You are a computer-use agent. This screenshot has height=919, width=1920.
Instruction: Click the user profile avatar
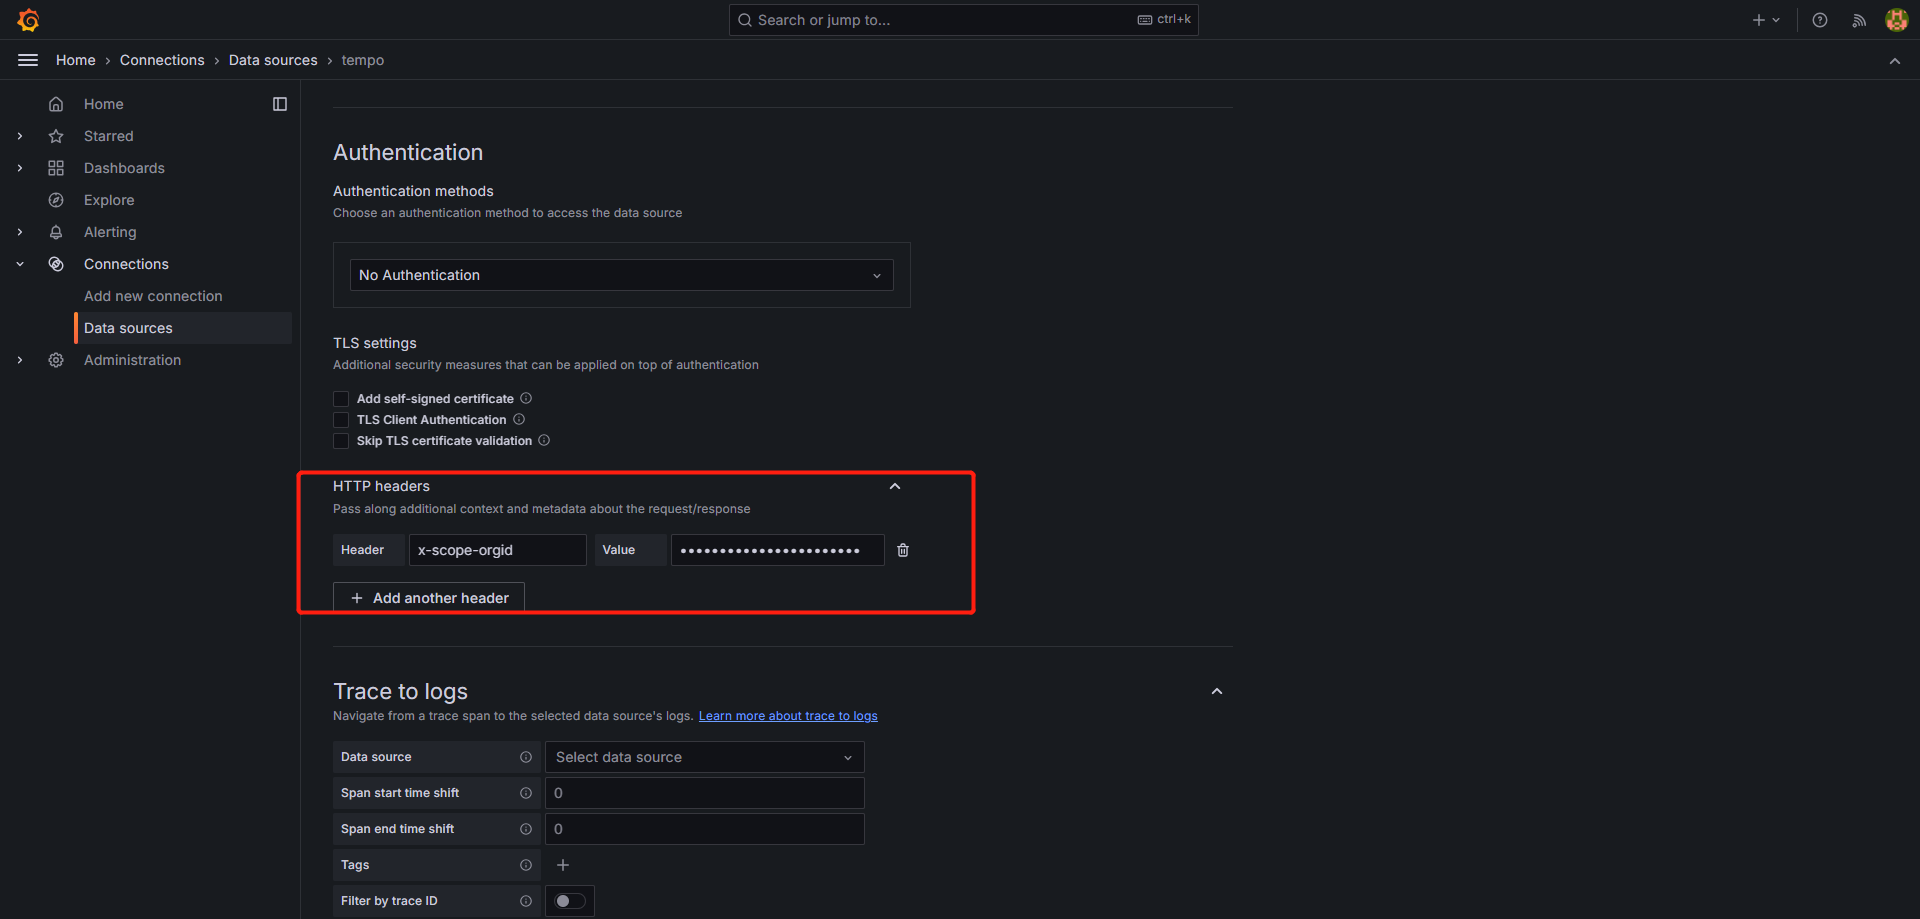tap(1896, 20)
